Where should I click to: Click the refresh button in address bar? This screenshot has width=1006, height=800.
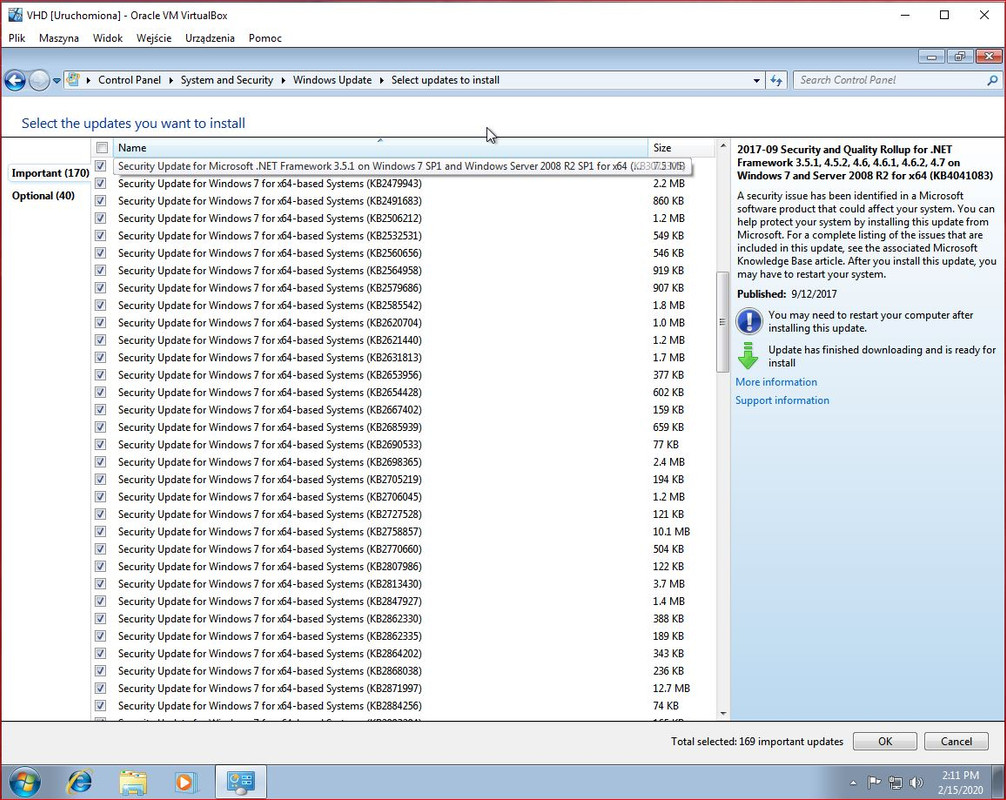pyautogui.click(x=776, y=80)
